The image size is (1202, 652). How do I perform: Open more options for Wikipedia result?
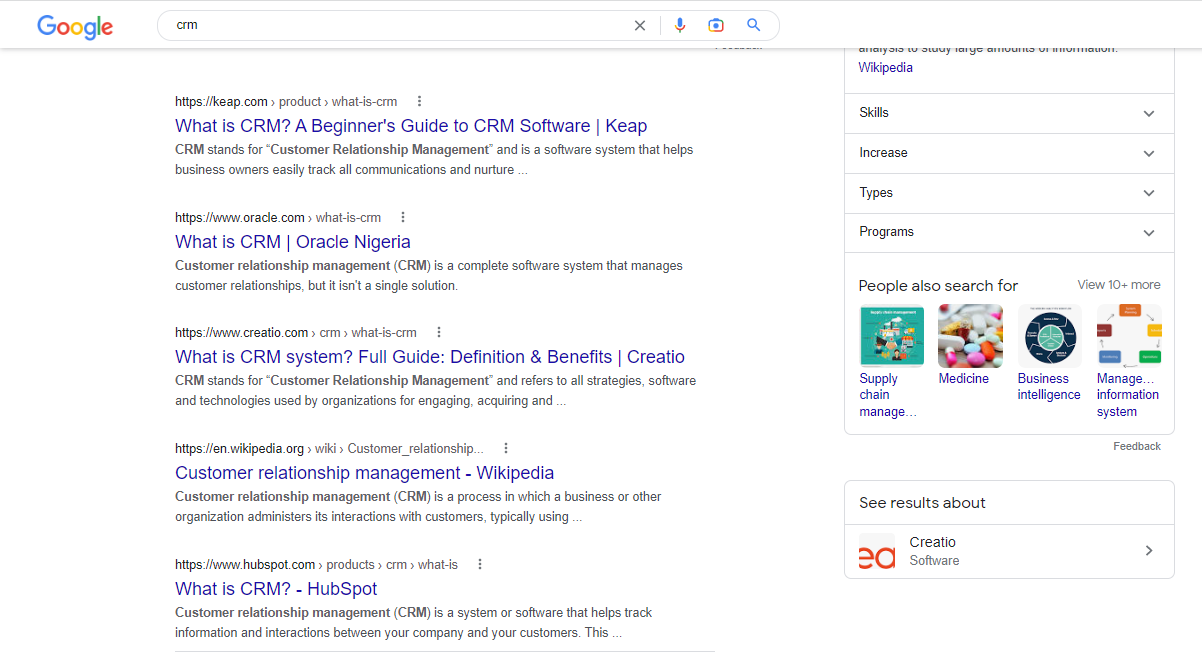[506, 448]
